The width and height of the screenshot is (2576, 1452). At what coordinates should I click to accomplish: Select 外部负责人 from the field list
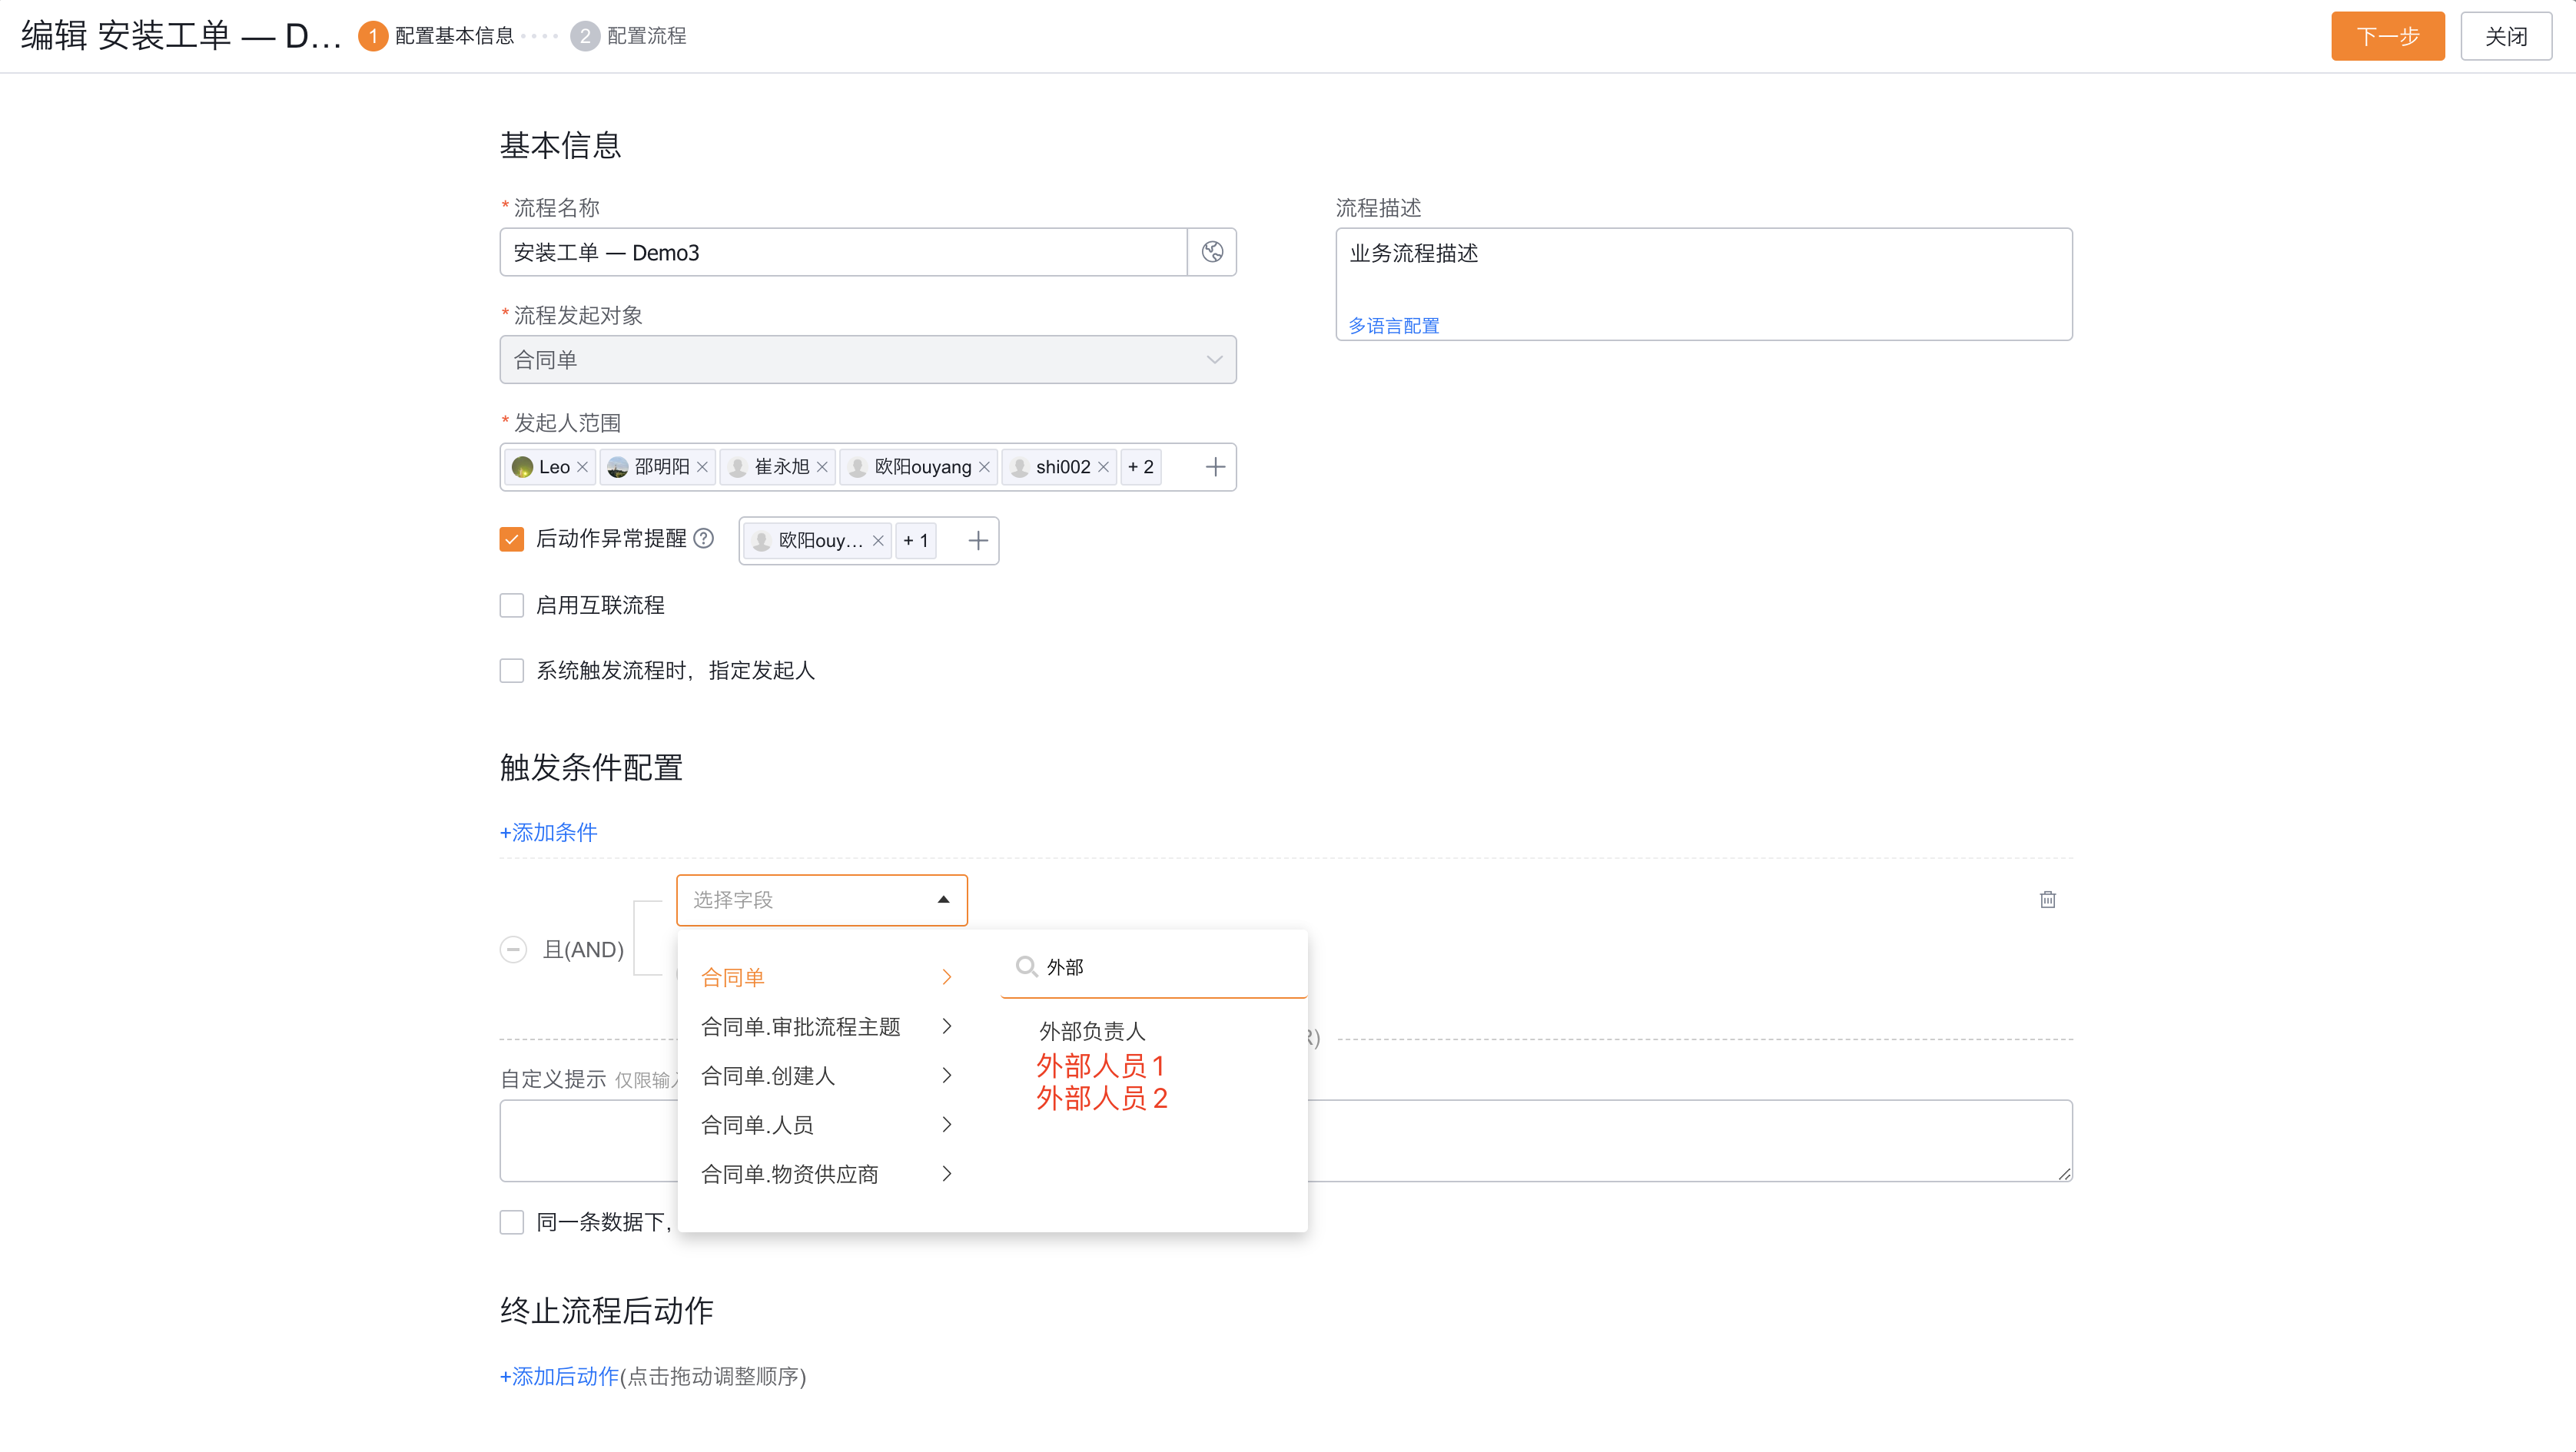(x=1091, y=1031)
